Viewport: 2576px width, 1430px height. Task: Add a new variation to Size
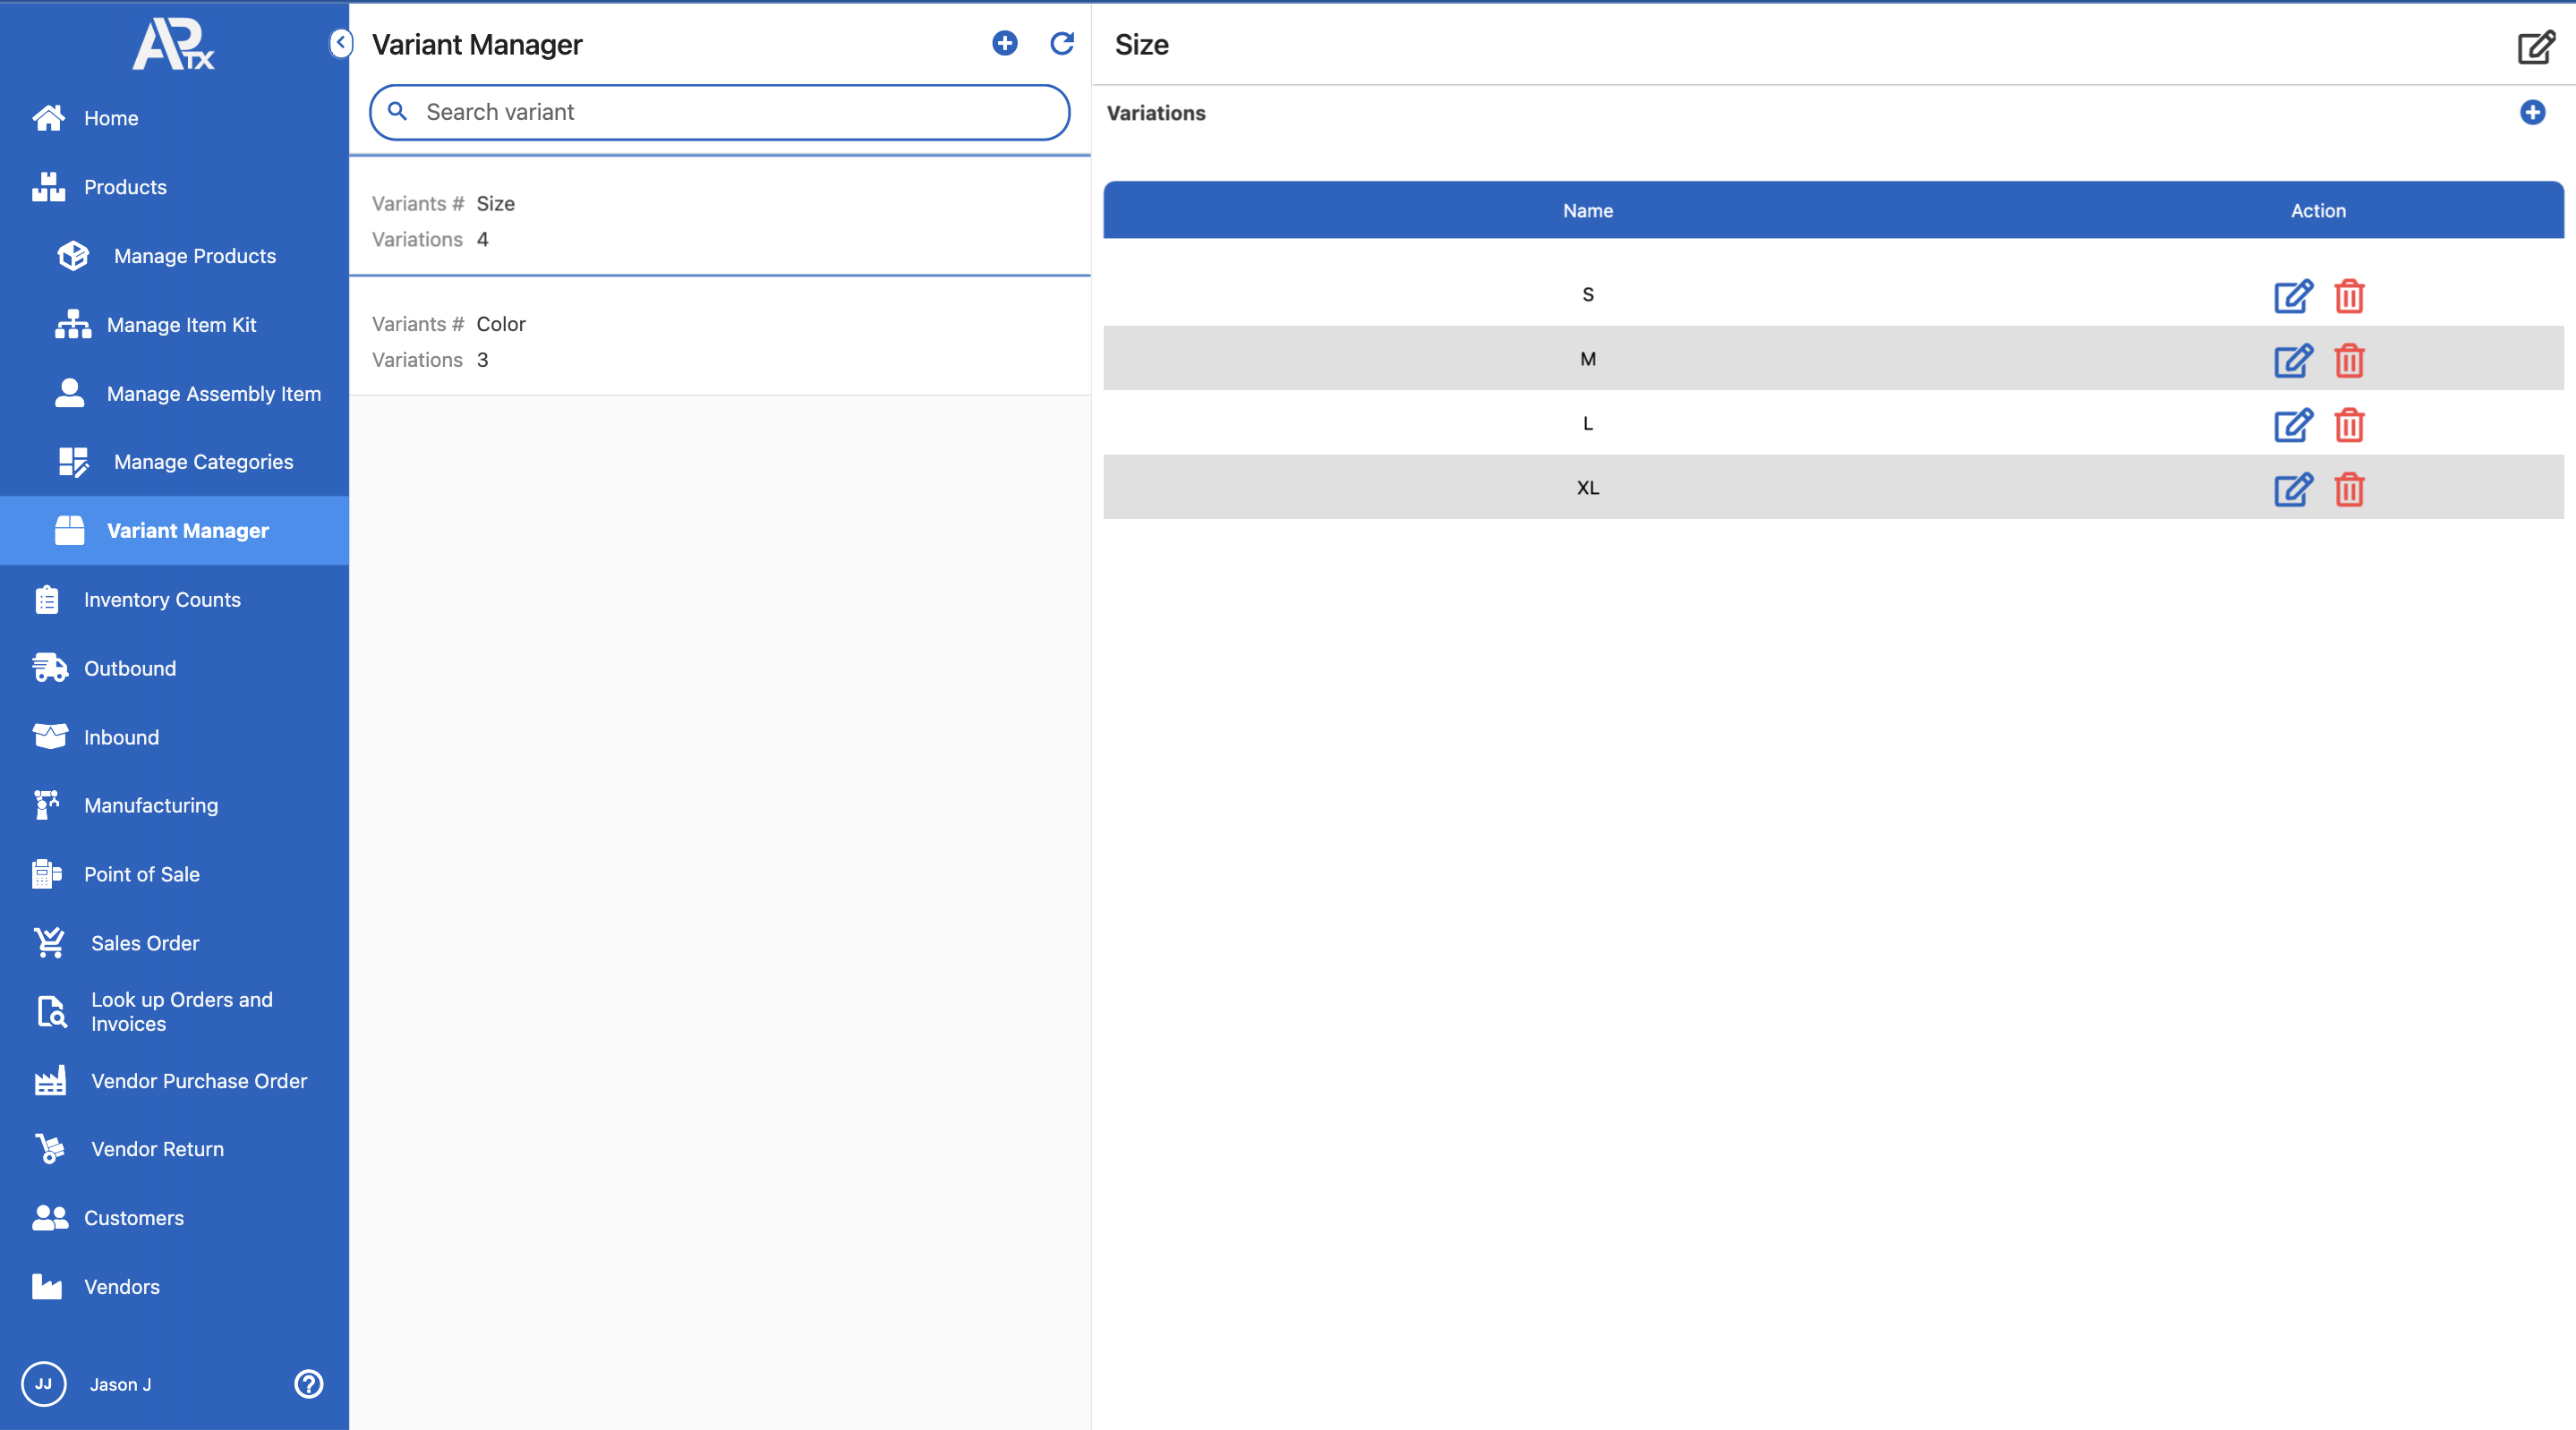(2532, 112)
